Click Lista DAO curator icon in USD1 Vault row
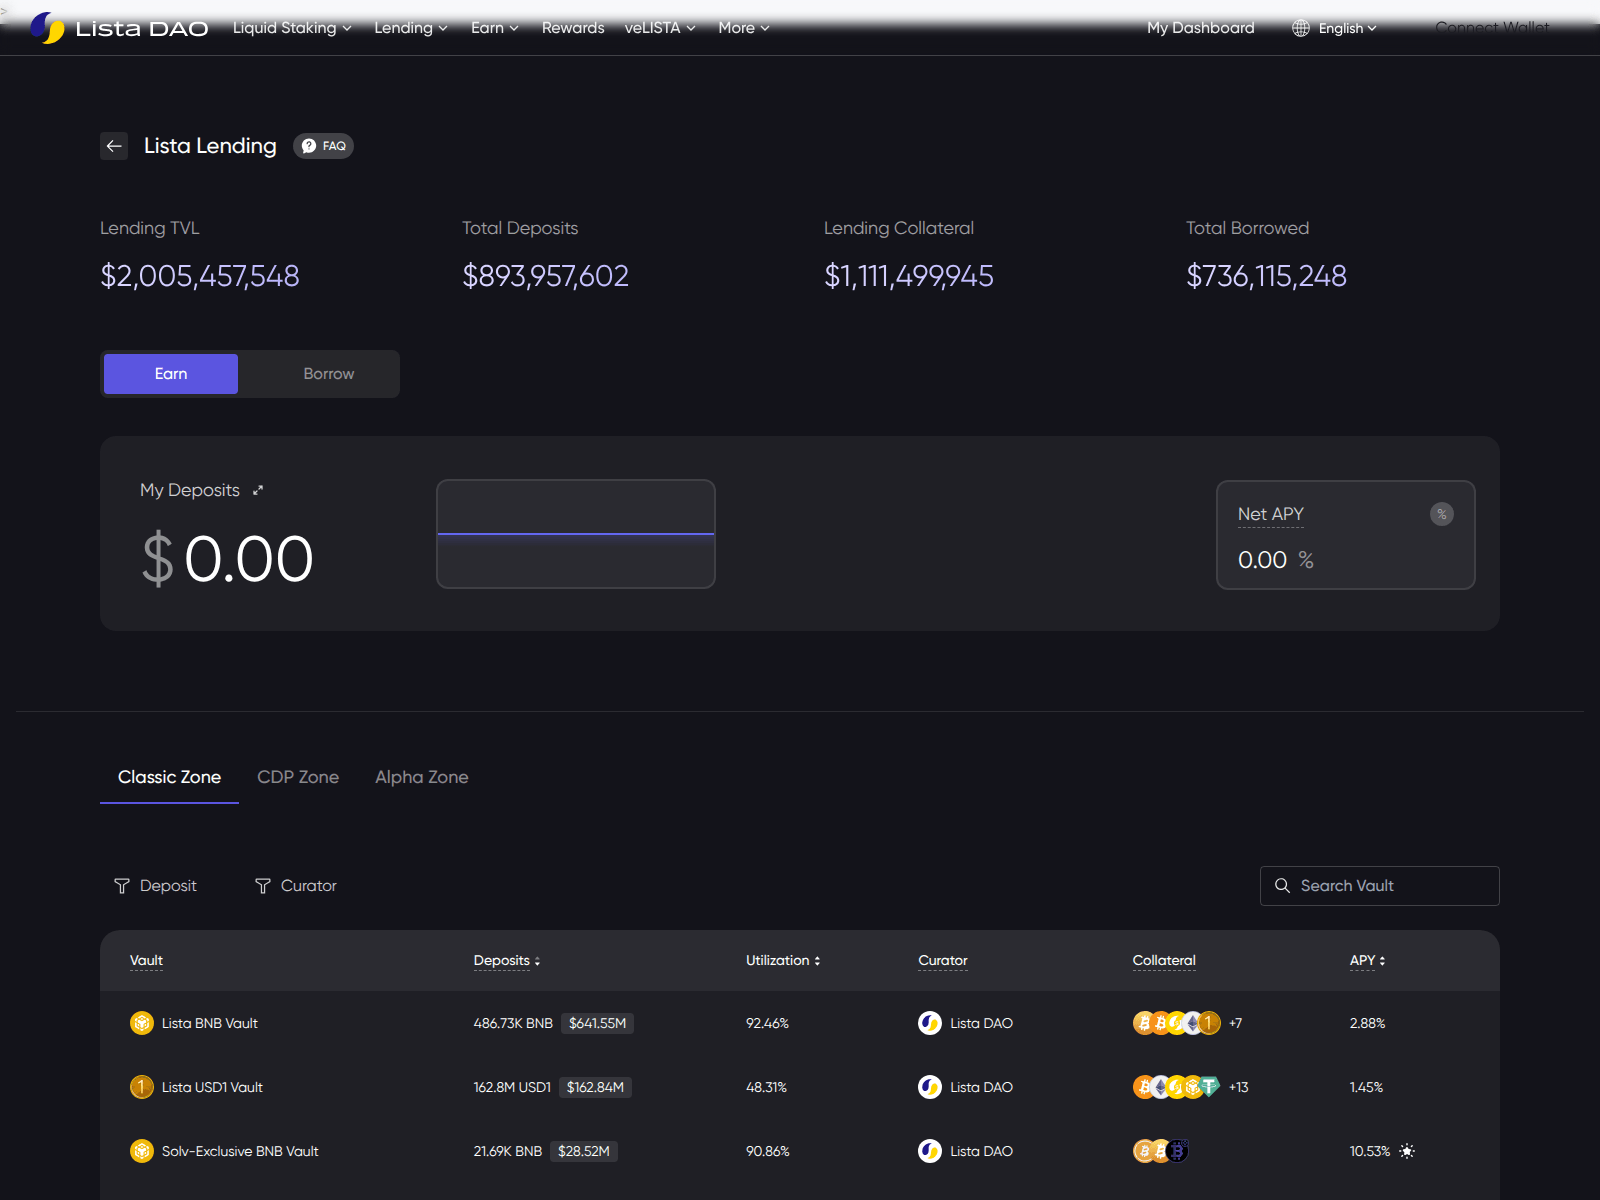This screenshot has width=1600, height=1200. pos(930,1087)
